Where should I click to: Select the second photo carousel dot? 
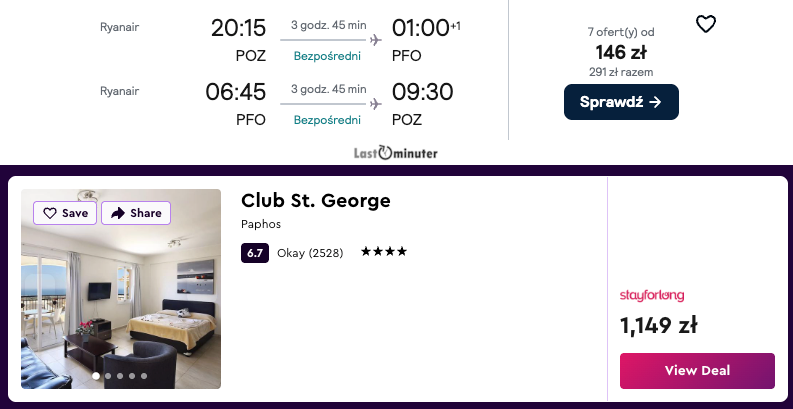pos(108,376)
